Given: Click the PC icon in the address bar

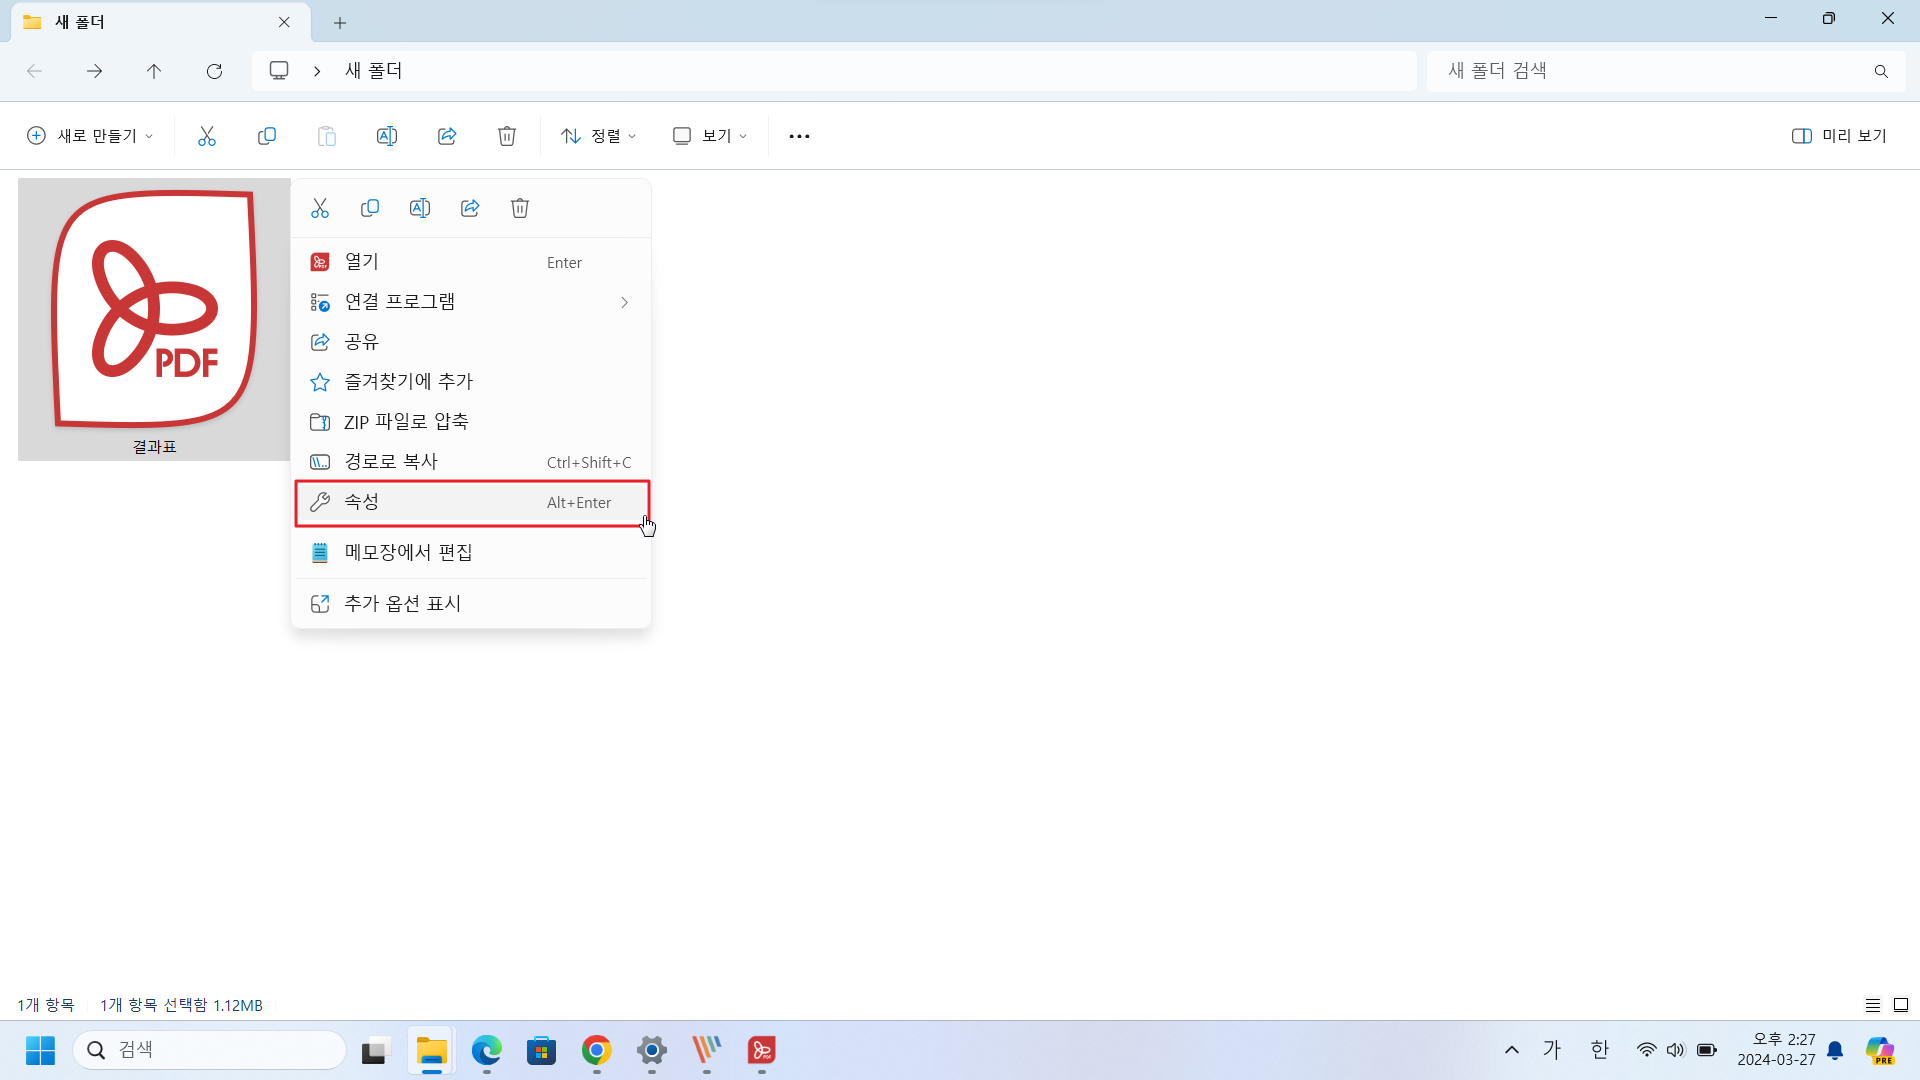Looking at the screenshot, I should click(x=279, y=70).
